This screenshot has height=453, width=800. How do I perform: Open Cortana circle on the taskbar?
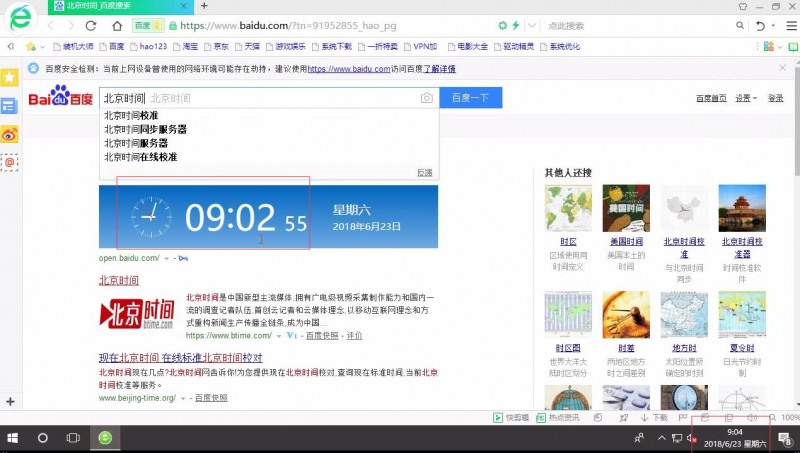(43, 438)
